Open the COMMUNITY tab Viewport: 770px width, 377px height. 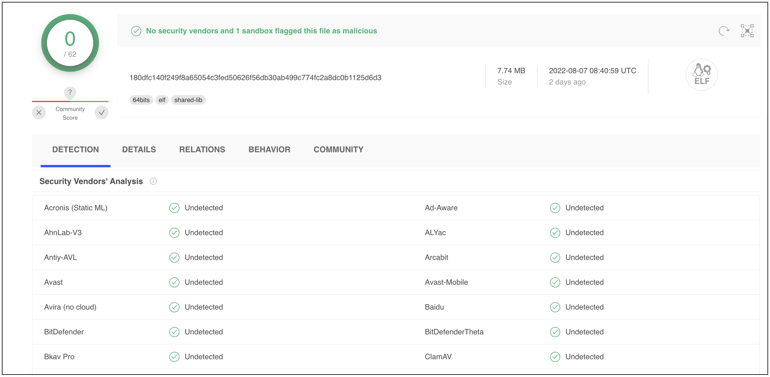pos(339,150)
